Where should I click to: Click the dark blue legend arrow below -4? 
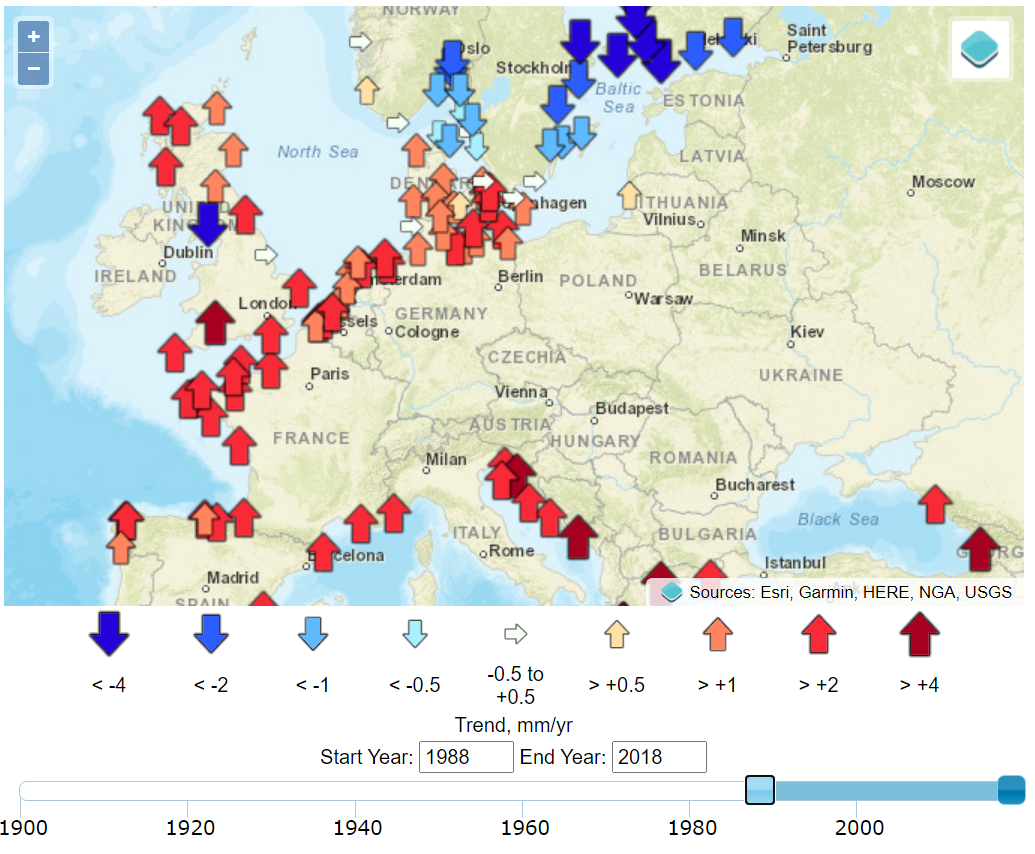(107, 633)
